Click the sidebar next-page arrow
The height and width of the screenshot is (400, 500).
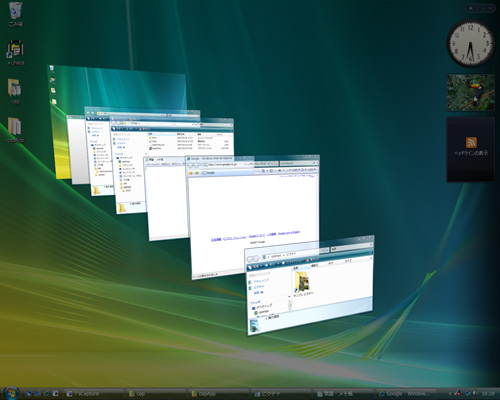click(491, 8)
